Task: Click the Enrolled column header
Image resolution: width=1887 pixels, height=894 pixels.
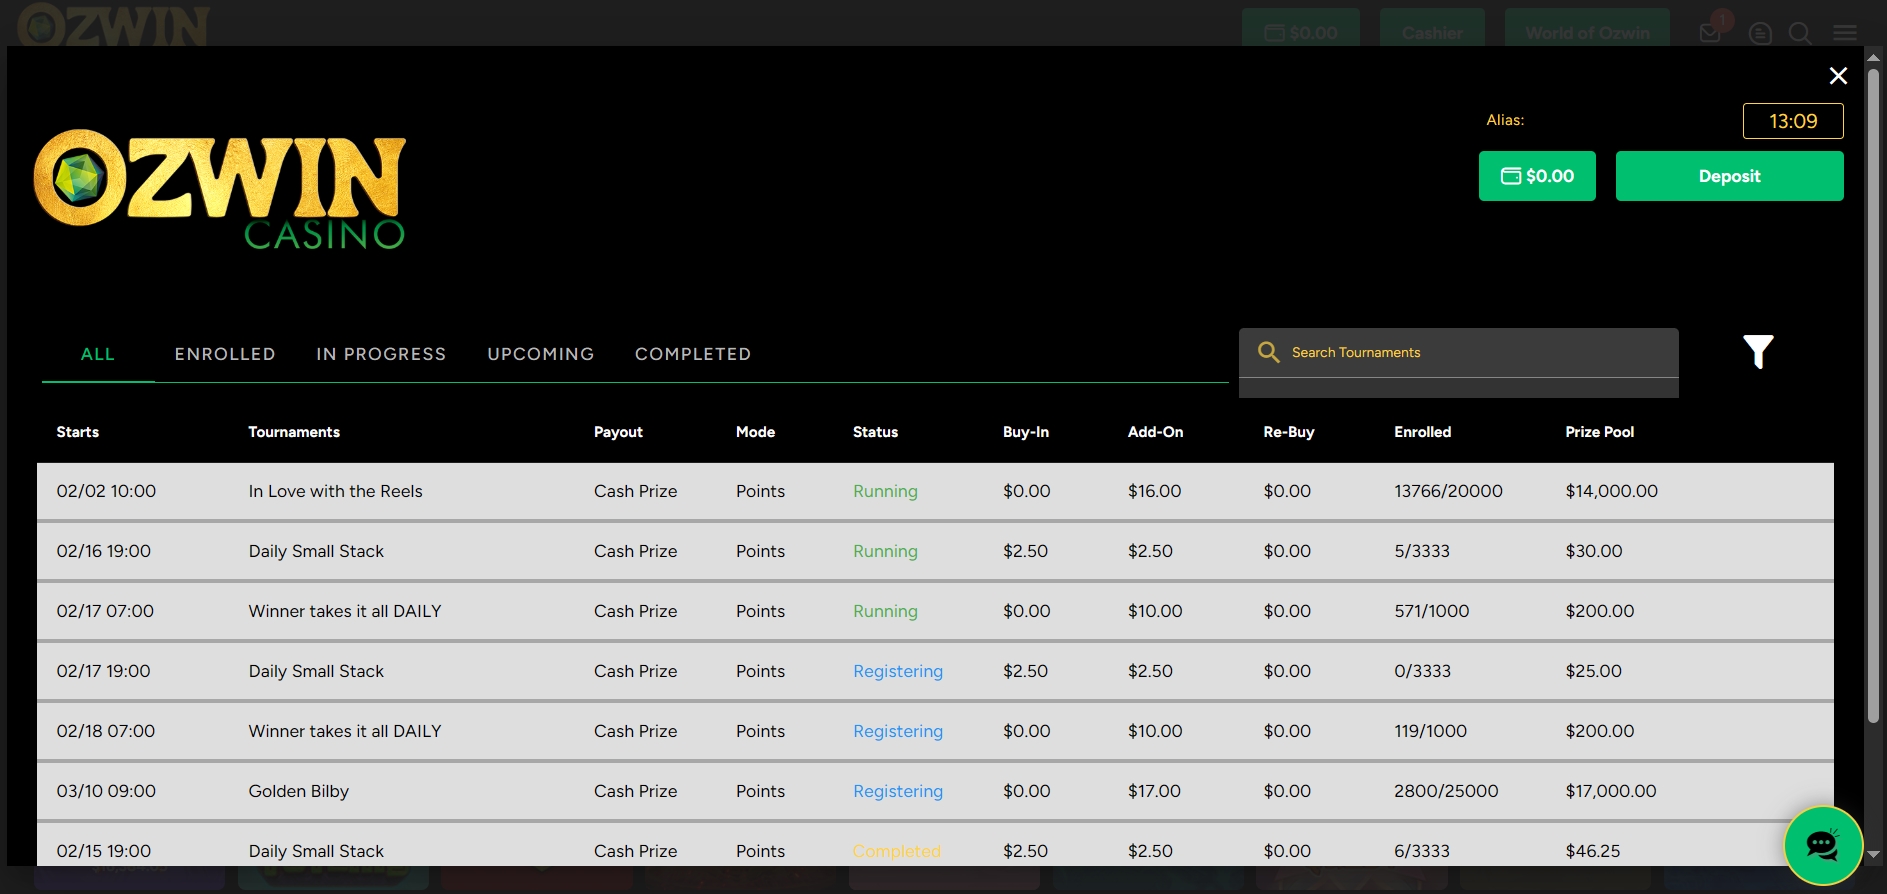Action: point(1423,432)
